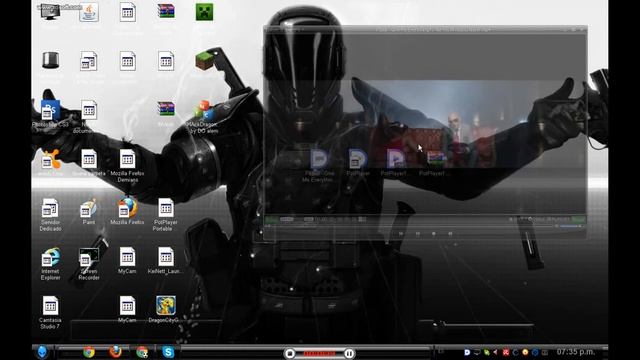
Task: Open the Screen Recorder desktop shortcut
Action: point(89,257)
